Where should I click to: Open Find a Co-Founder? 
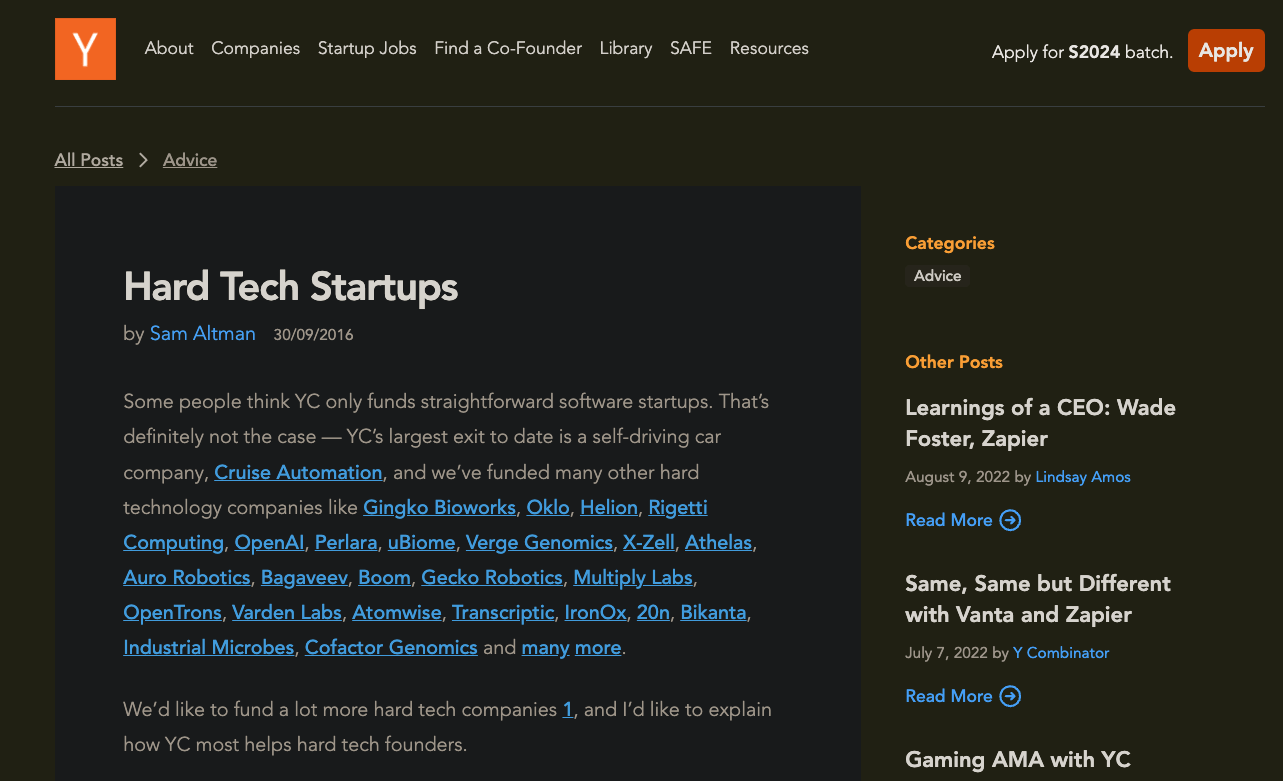508,48
